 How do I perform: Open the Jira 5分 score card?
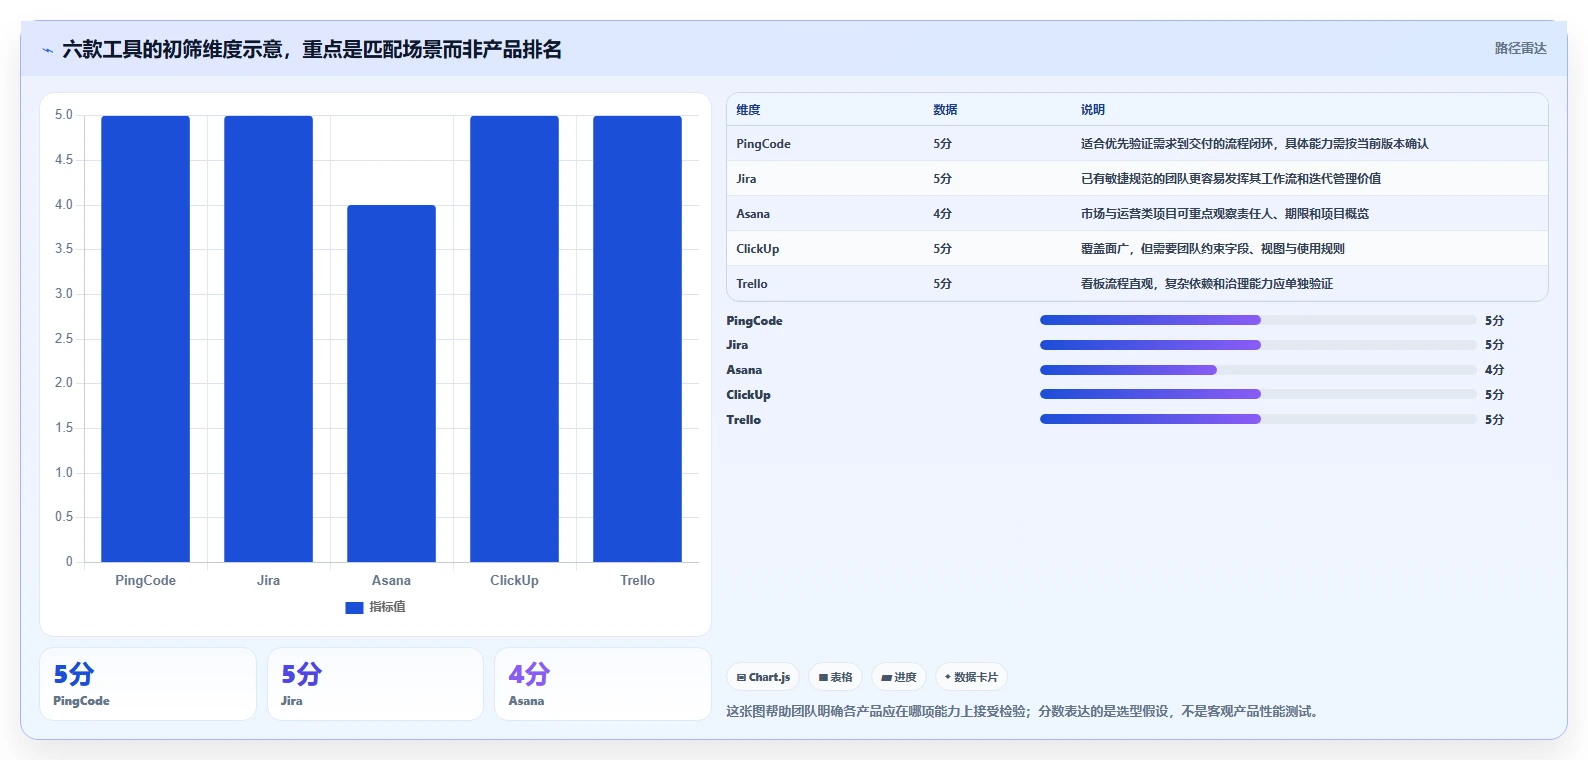[375, 684]
